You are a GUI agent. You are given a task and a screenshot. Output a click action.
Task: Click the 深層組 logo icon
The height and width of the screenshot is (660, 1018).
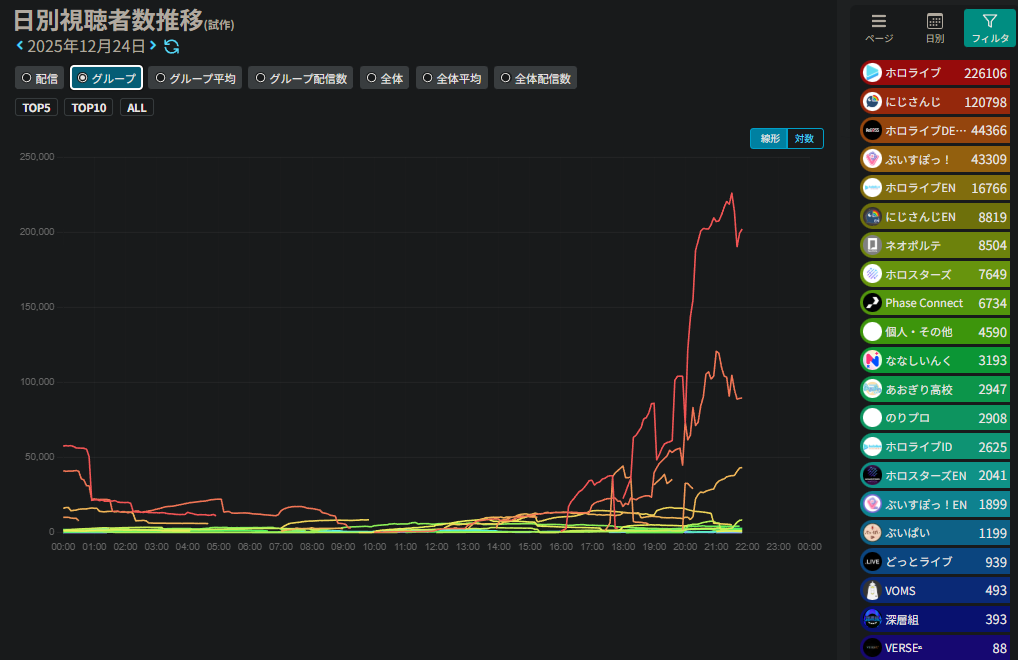872,619
